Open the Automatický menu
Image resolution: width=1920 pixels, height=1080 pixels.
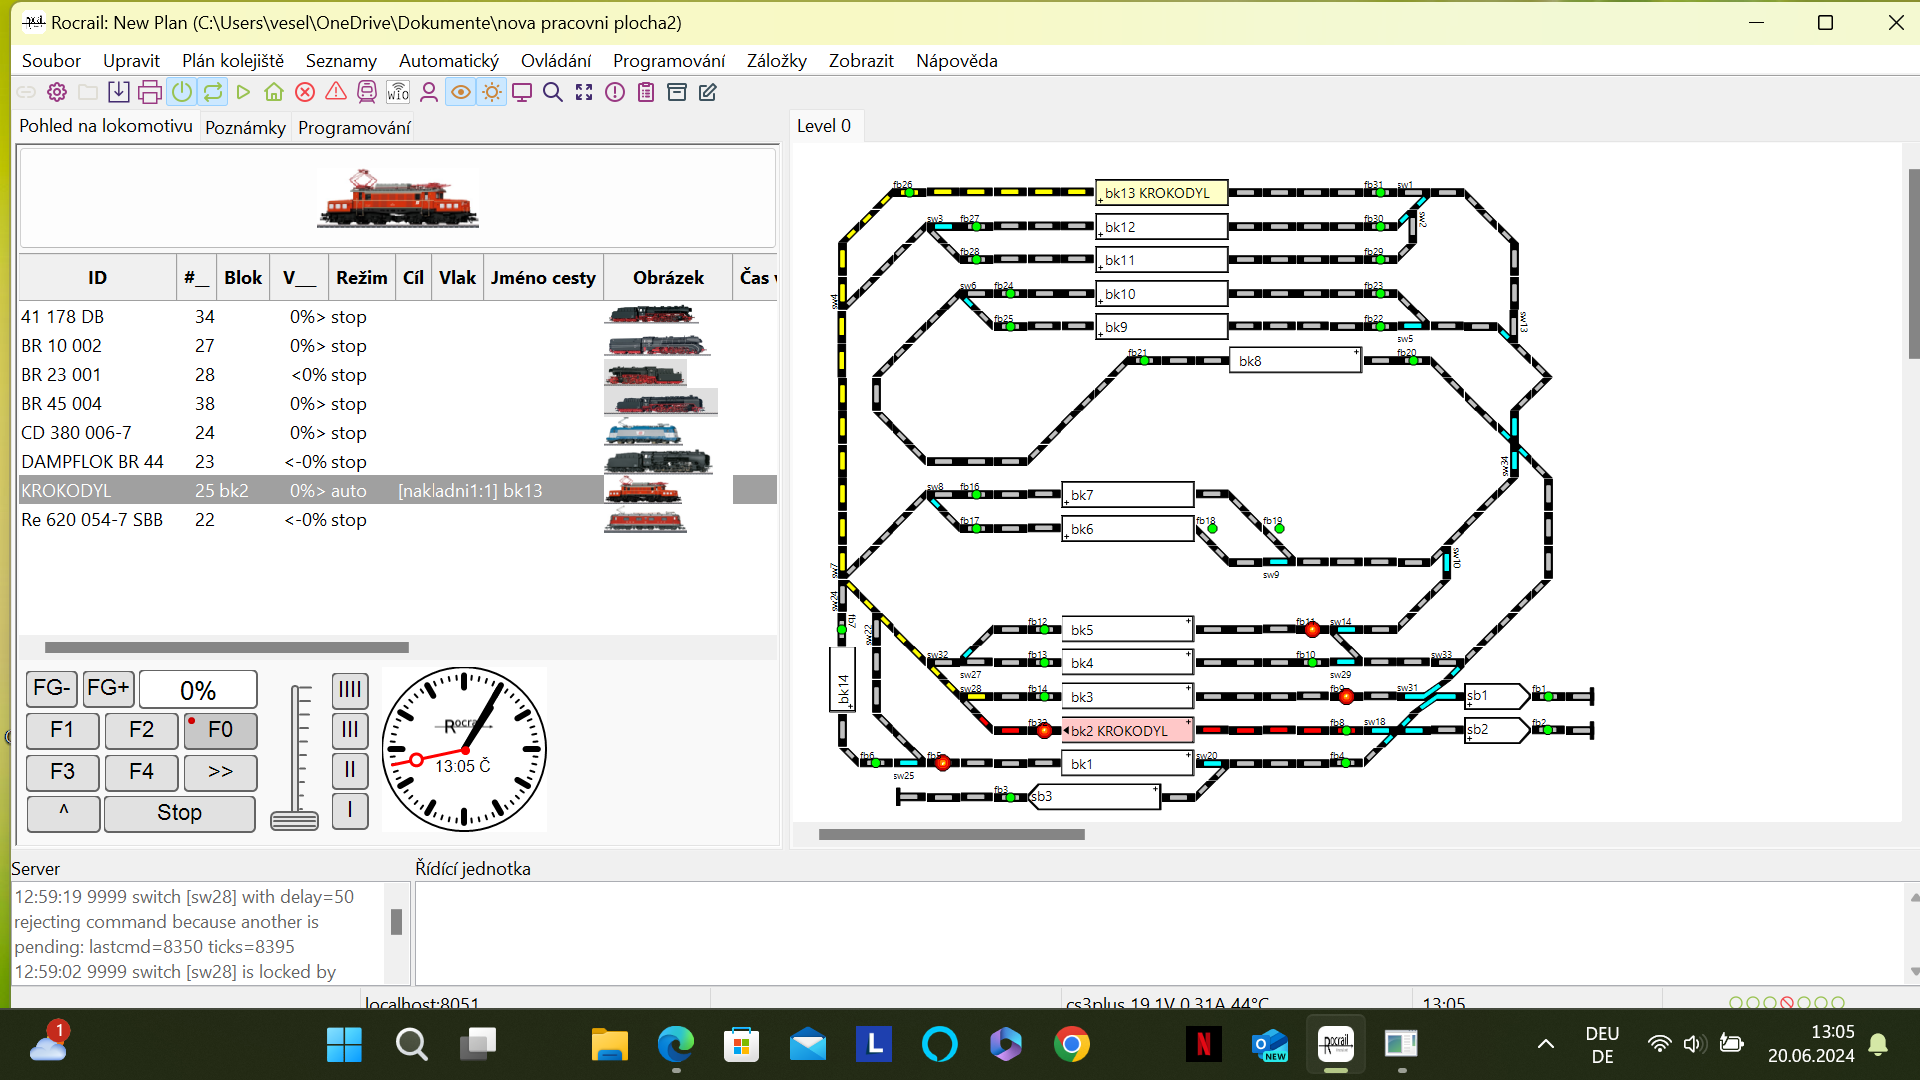[x=448, y=60]
